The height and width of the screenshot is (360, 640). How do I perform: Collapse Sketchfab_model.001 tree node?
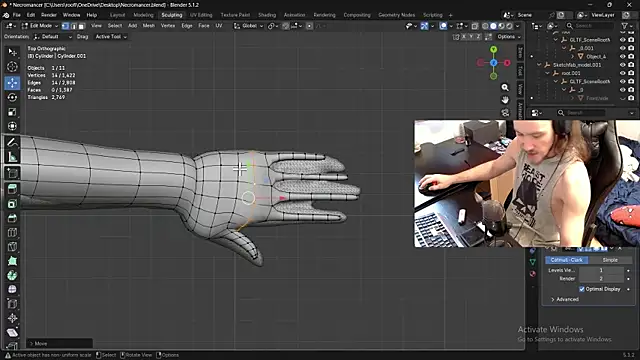click(x=539, y=65)
